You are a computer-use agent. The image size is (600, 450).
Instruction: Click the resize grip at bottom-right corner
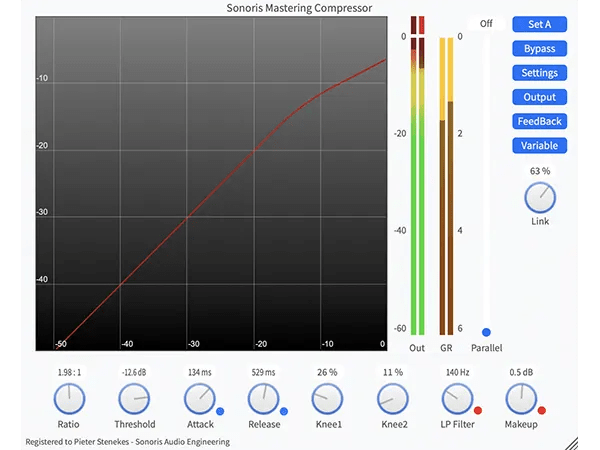point(572,444)
